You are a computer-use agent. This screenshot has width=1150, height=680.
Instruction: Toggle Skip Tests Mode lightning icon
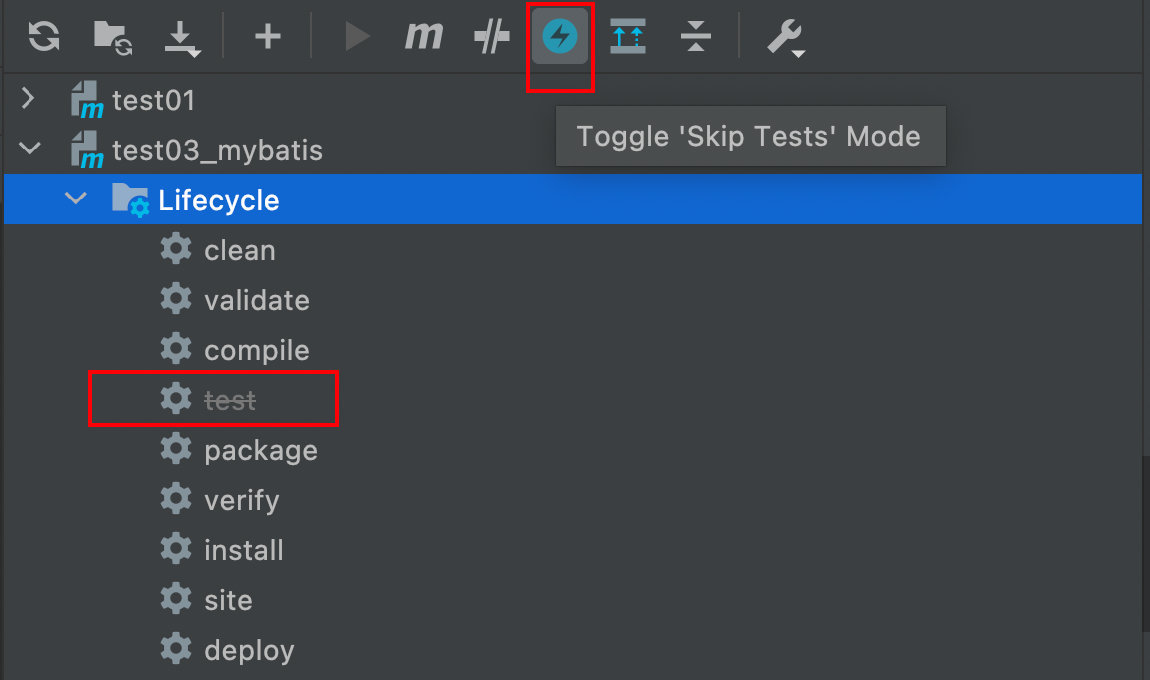(x=560, y=36)
